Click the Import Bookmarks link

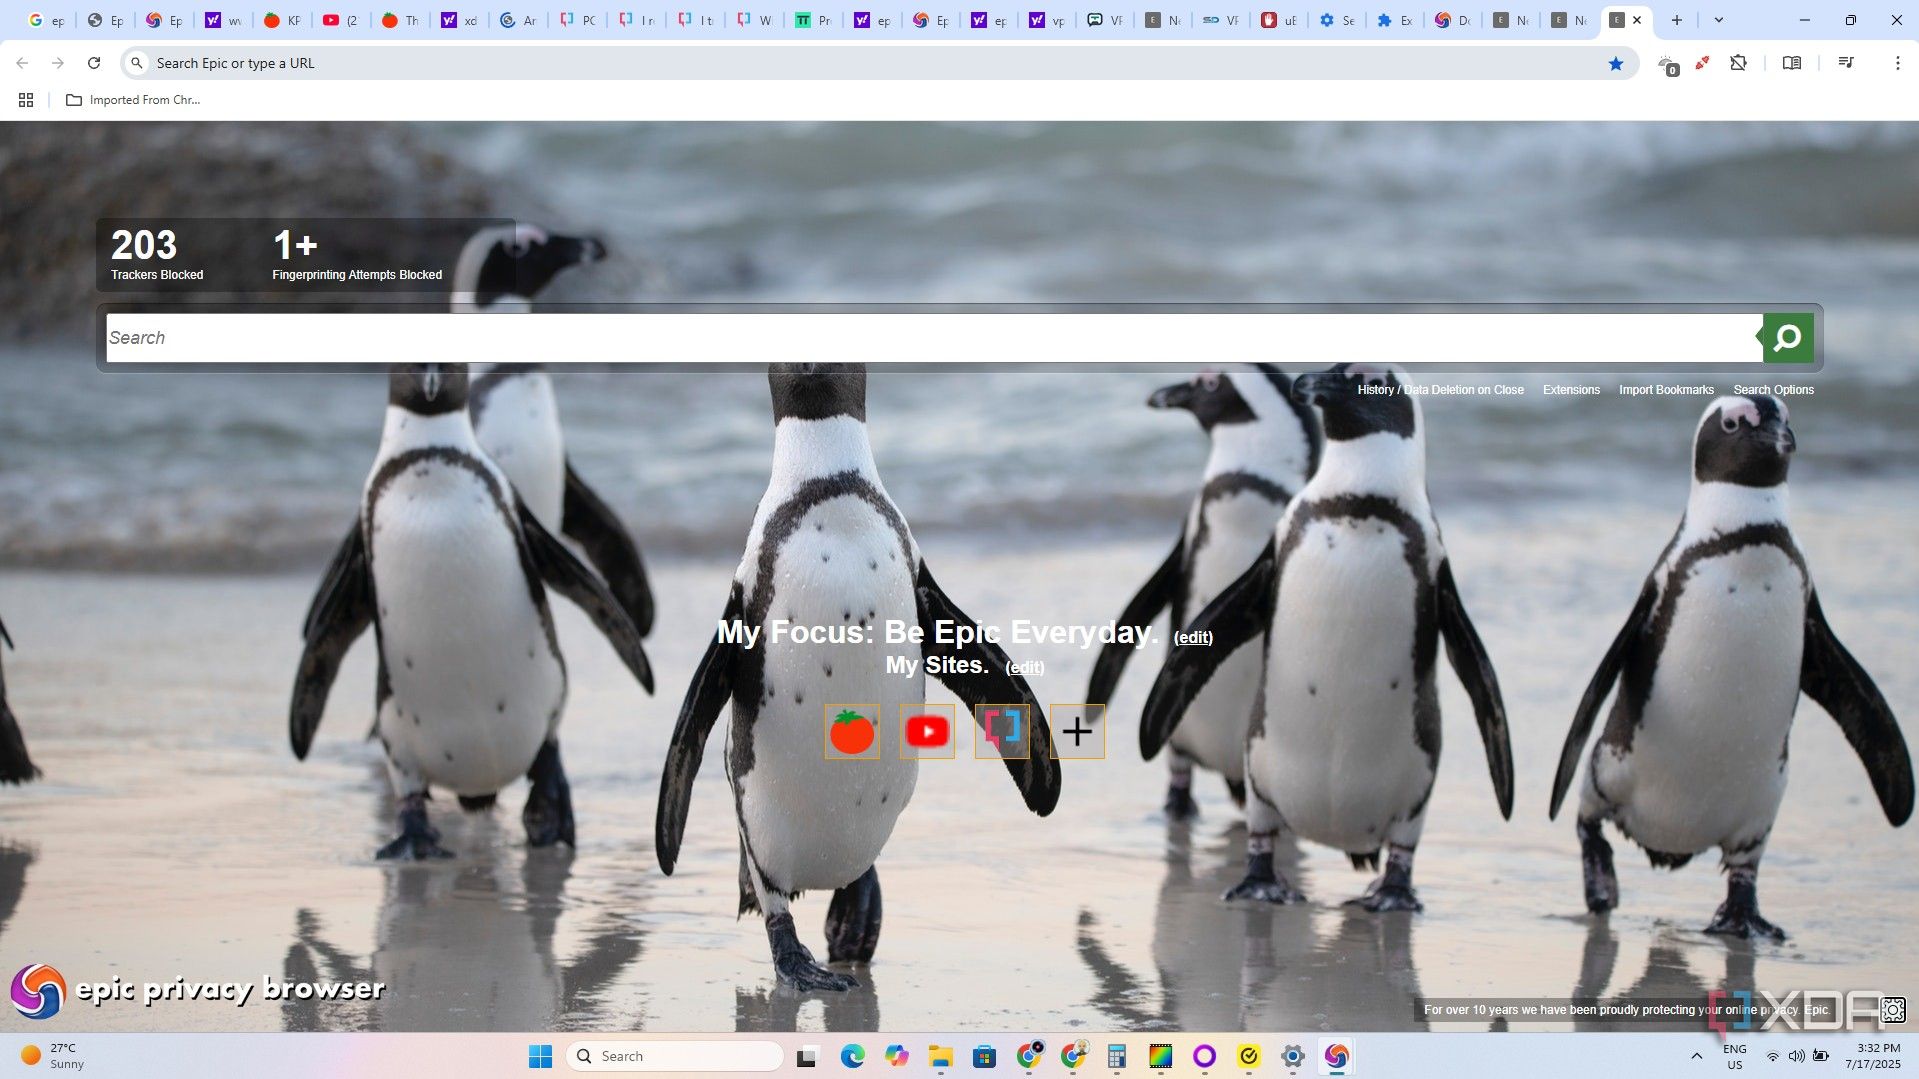tap(1666, 390)
